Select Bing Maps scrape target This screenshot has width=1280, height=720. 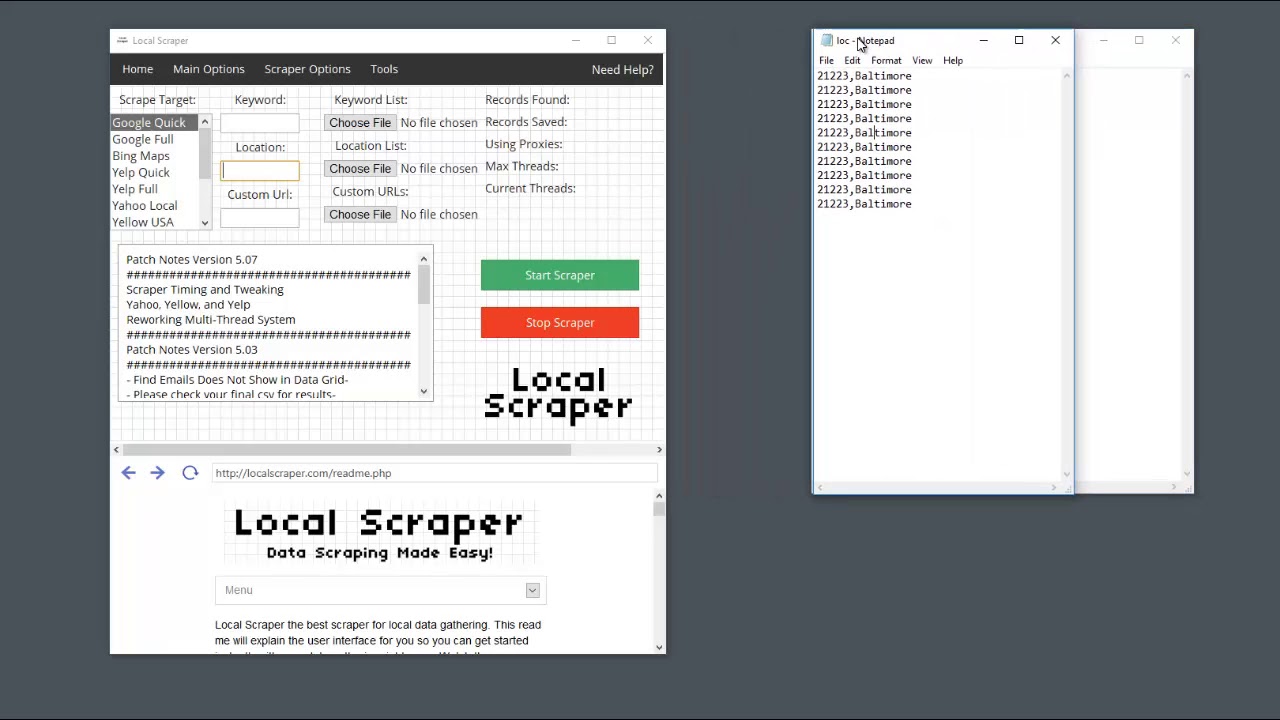pyautogui.click(x=154, y=156)
